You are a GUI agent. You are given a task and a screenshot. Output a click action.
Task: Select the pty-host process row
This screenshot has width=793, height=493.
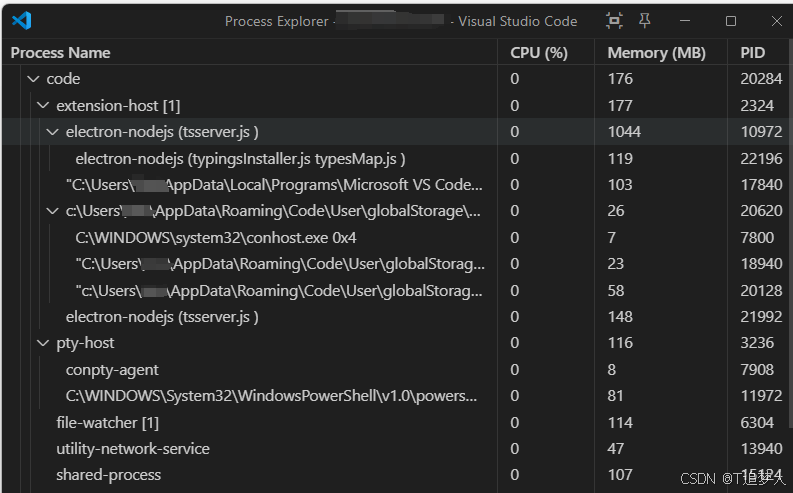click(x=395, y=343)
